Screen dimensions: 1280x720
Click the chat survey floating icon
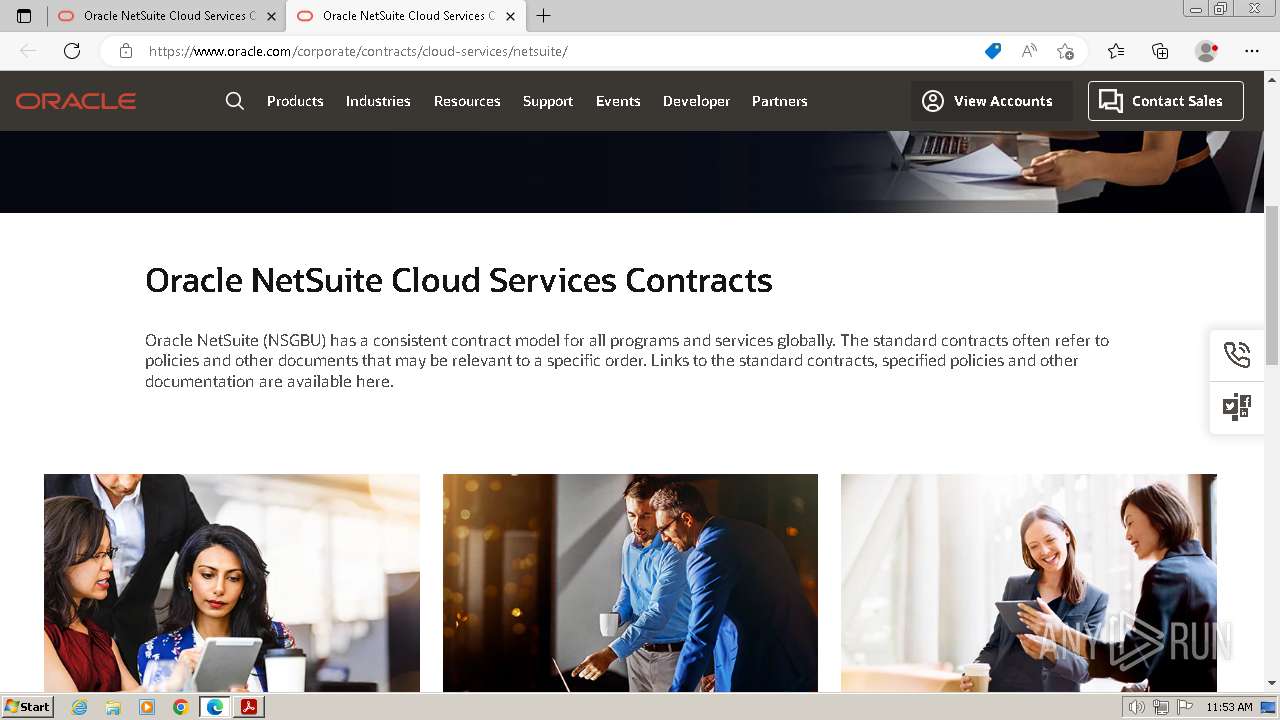pyautogui.click(x=1237, y=406)
